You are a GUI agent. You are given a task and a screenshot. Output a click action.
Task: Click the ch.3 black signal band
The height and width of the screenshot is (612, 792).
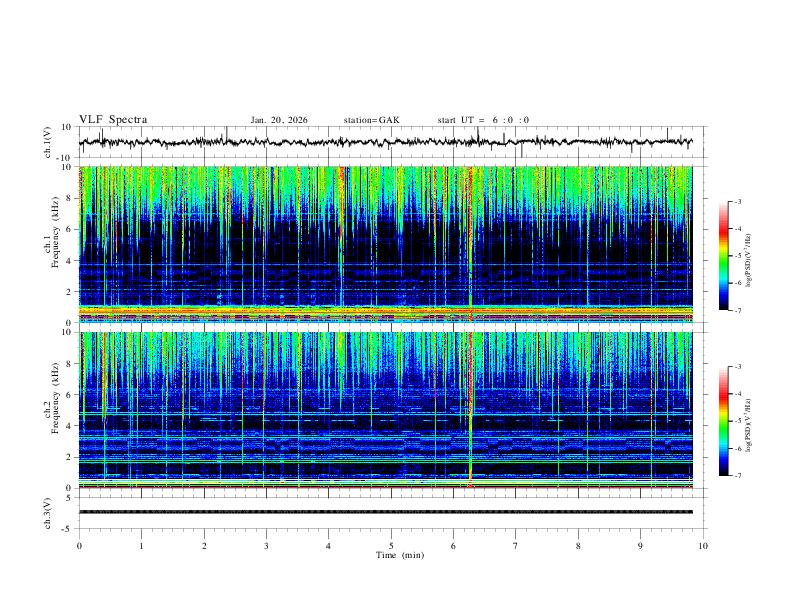[386, 512]
